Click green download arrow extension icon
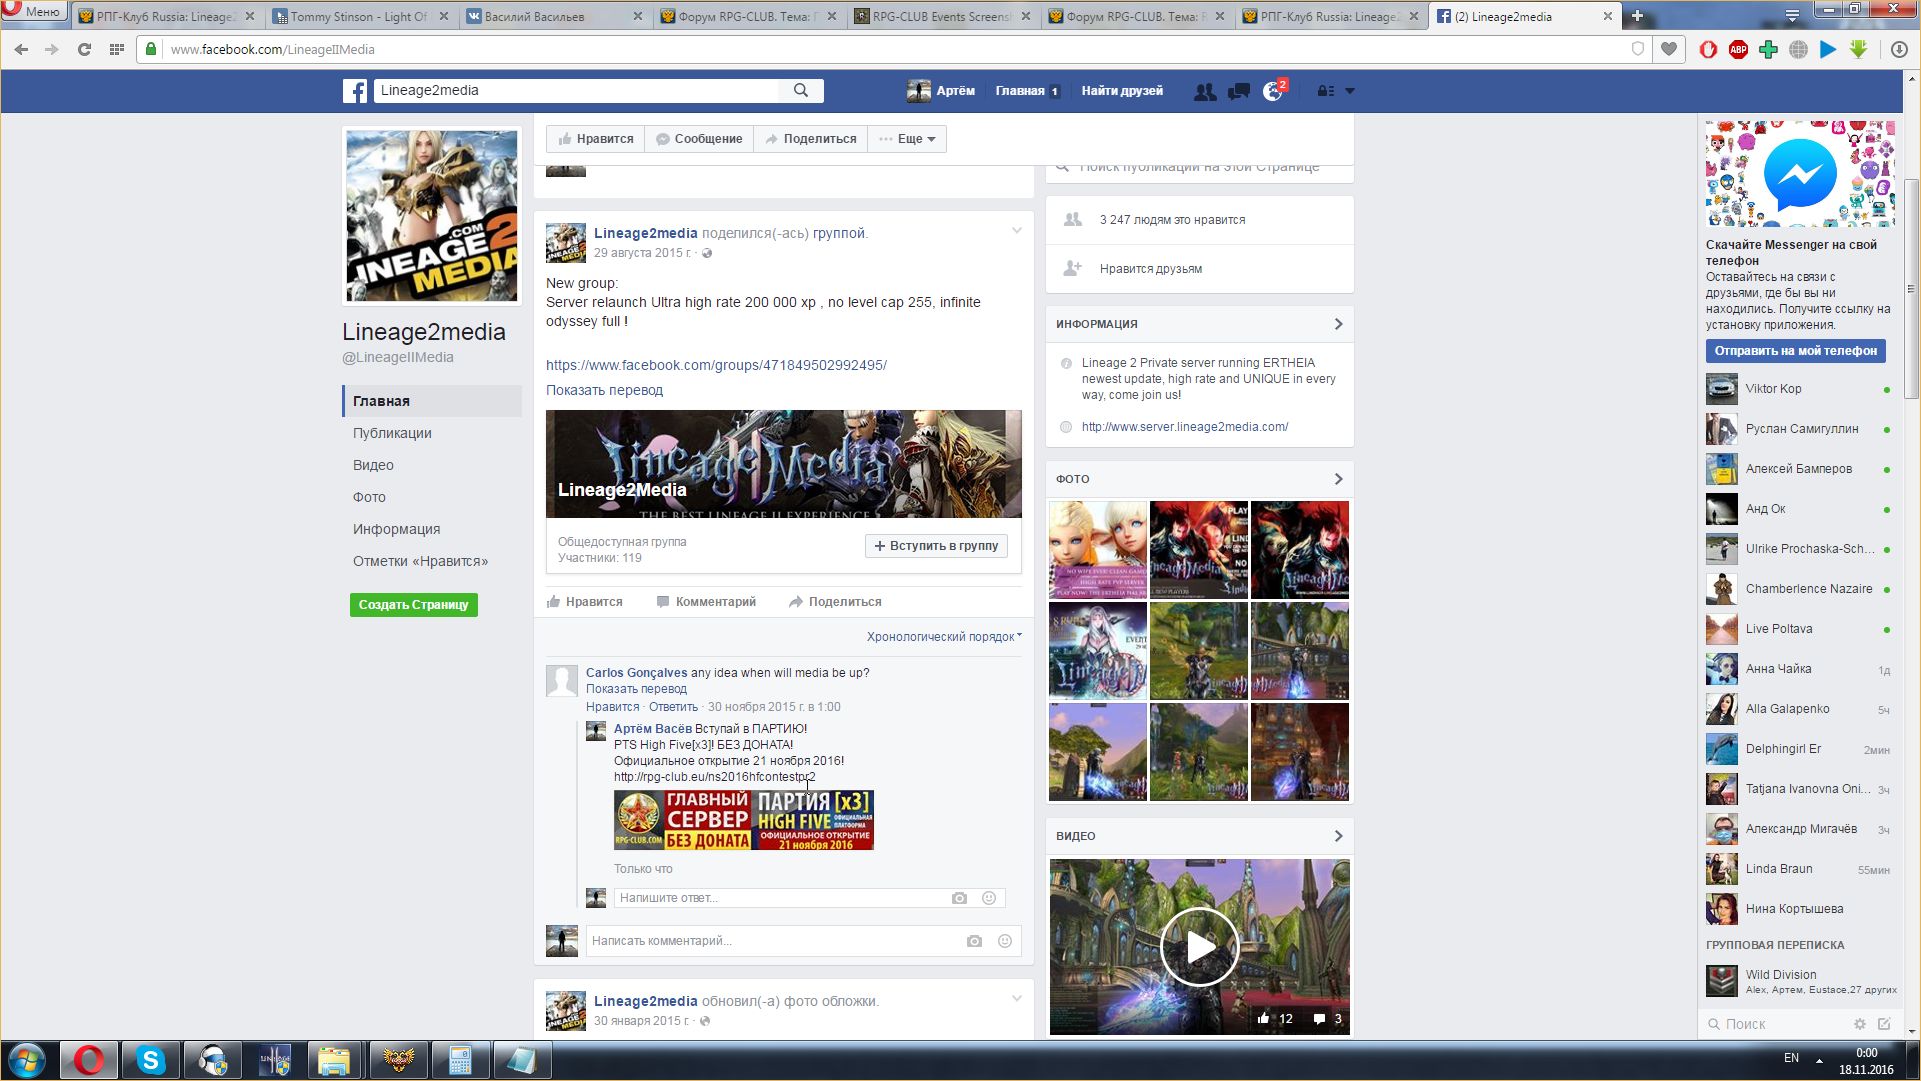The width and height of the screenshot is (1921, 1081). [x=1859, y=49]
